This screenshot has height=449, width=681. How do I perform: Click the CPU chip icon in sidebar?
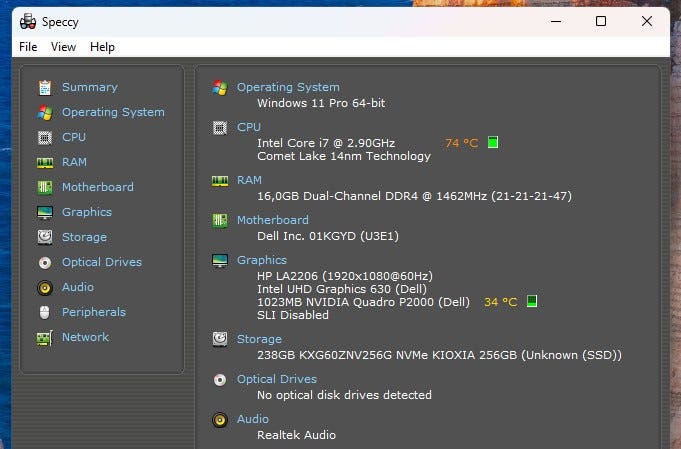[45, 138]
